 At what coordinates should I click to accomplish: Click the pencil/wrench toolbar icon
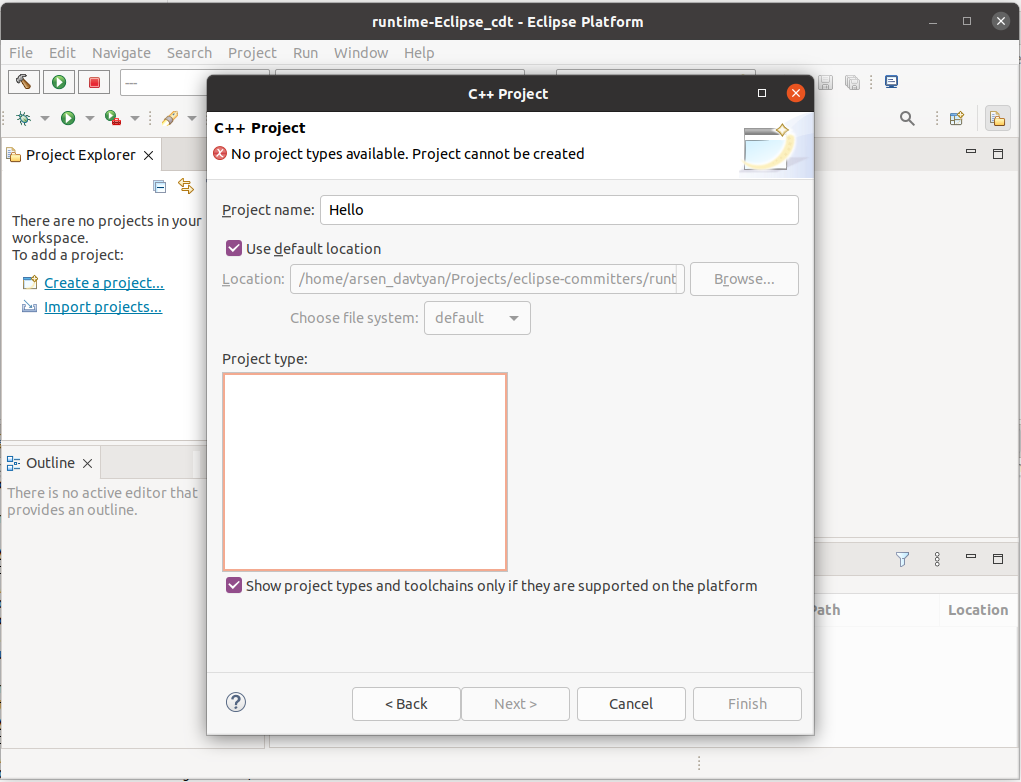click(x=170, y=118)
